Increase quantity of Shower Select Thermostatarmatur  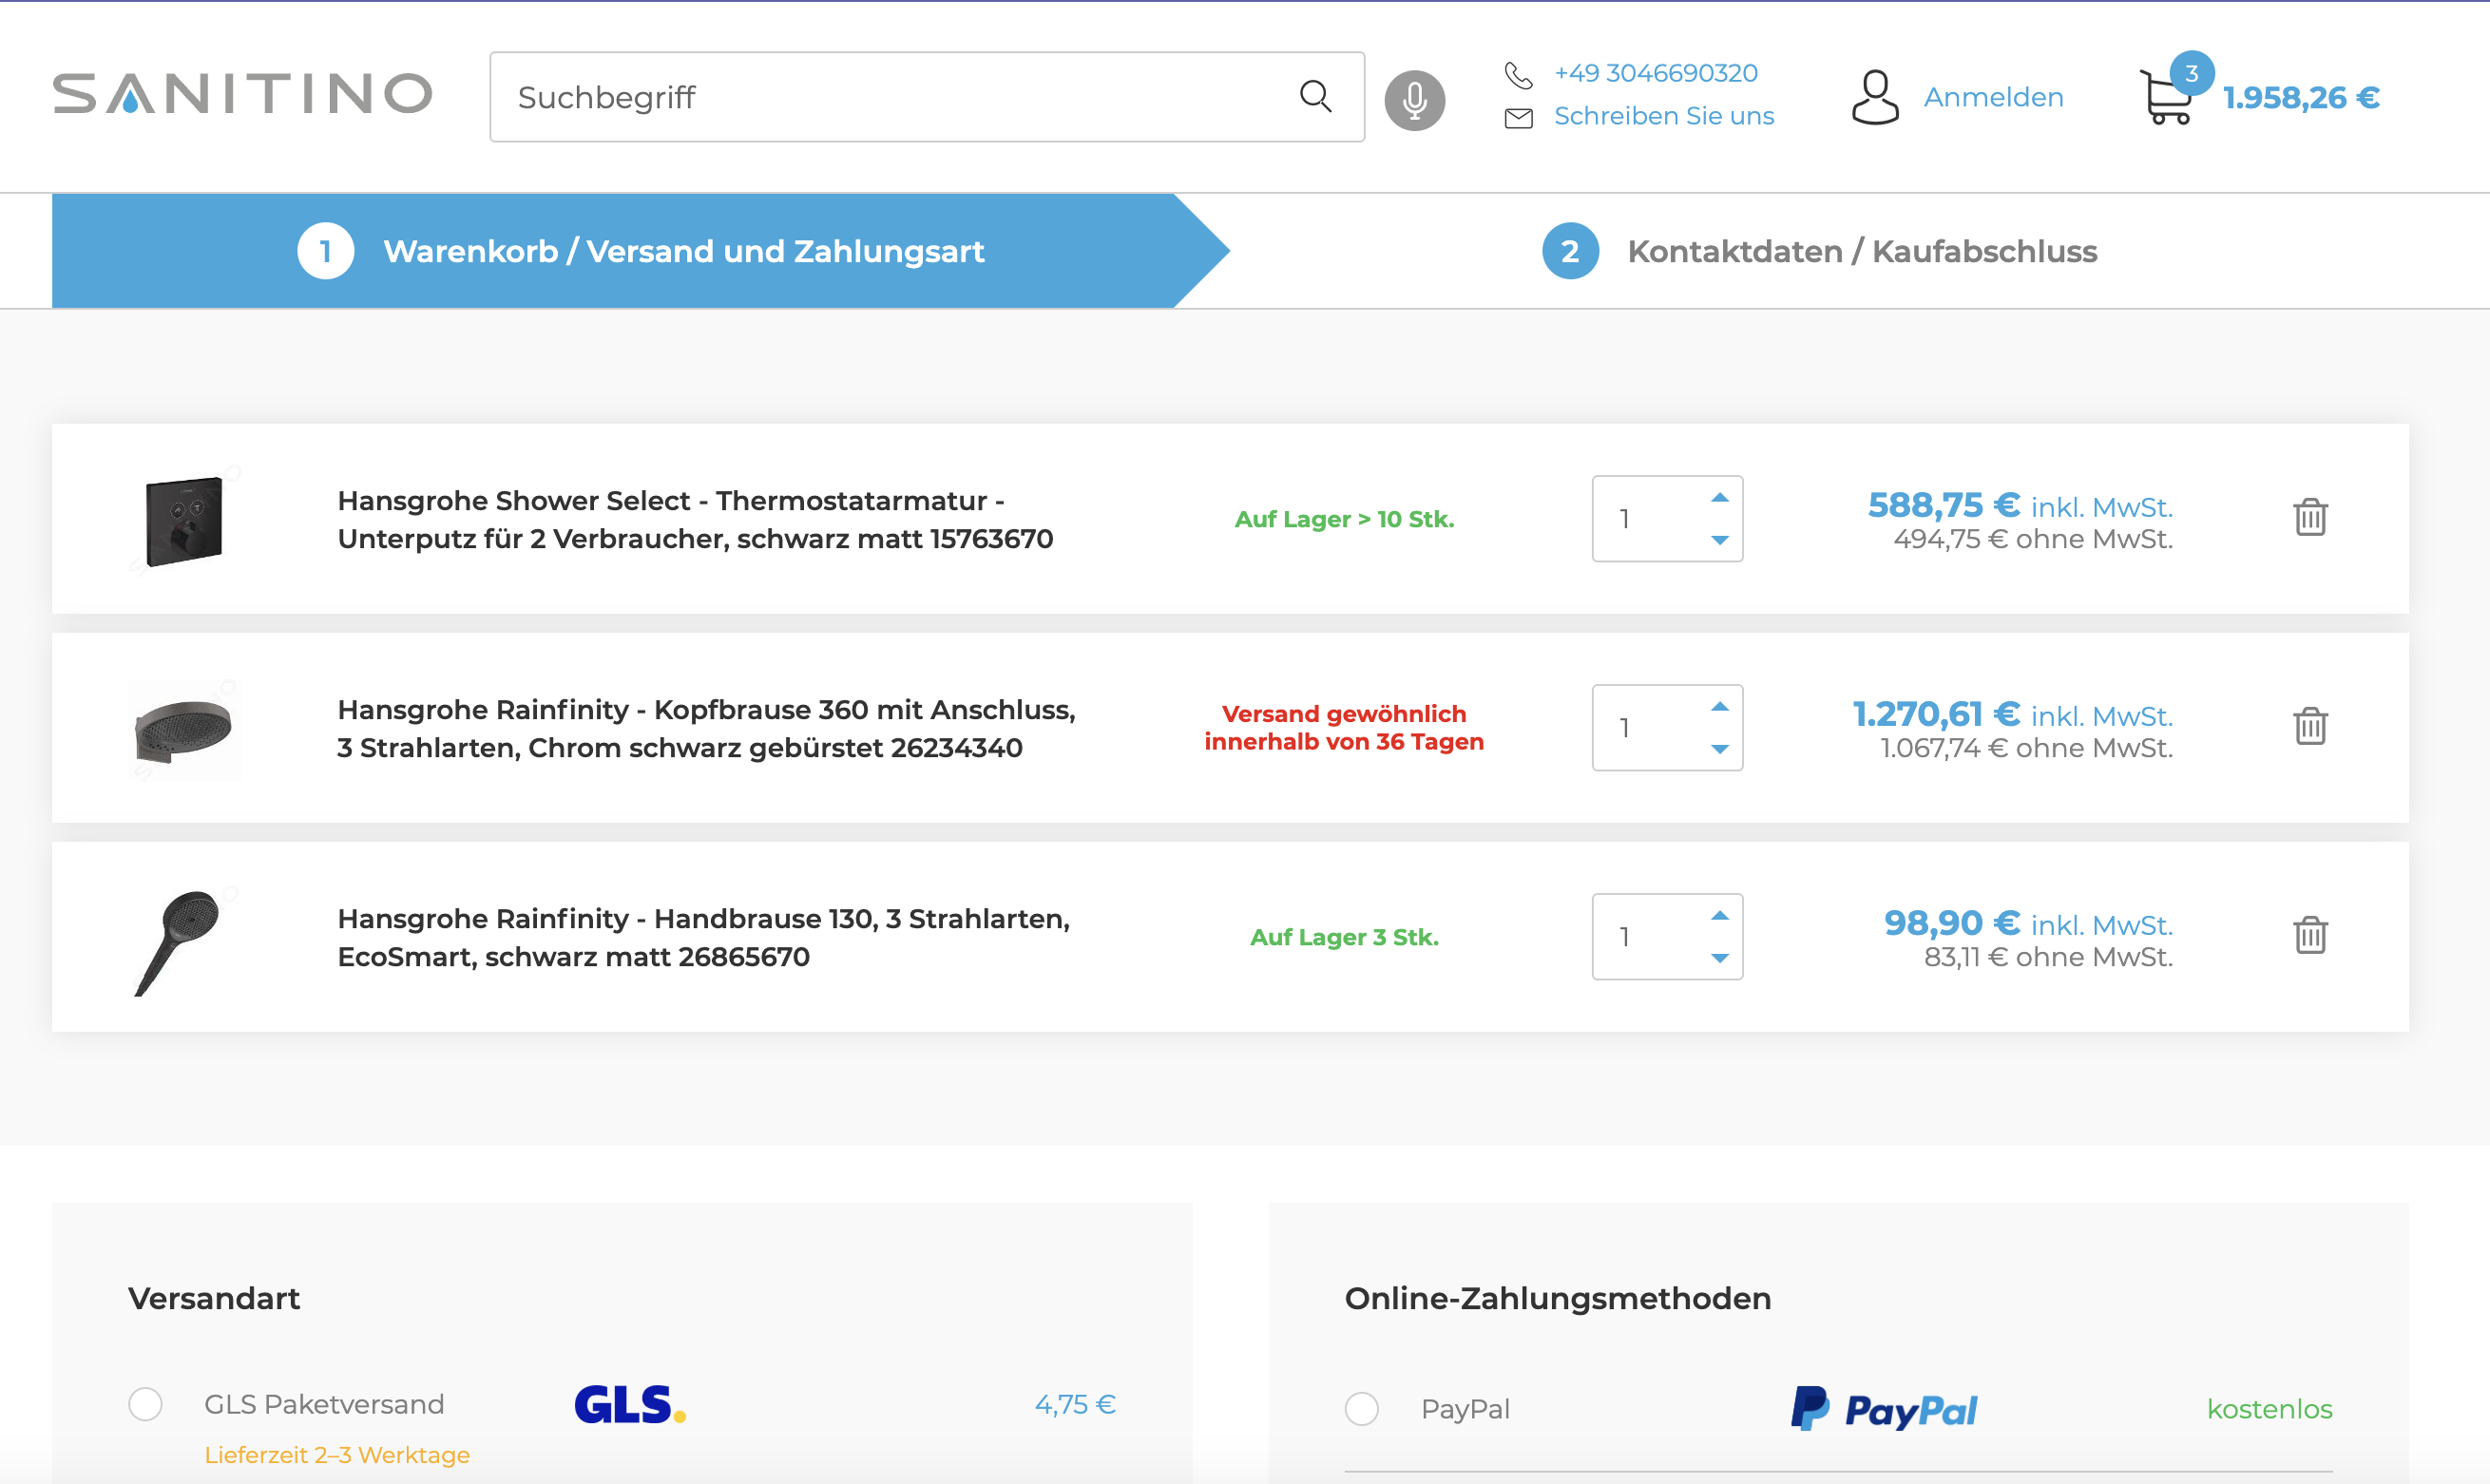coord(1719,498)
